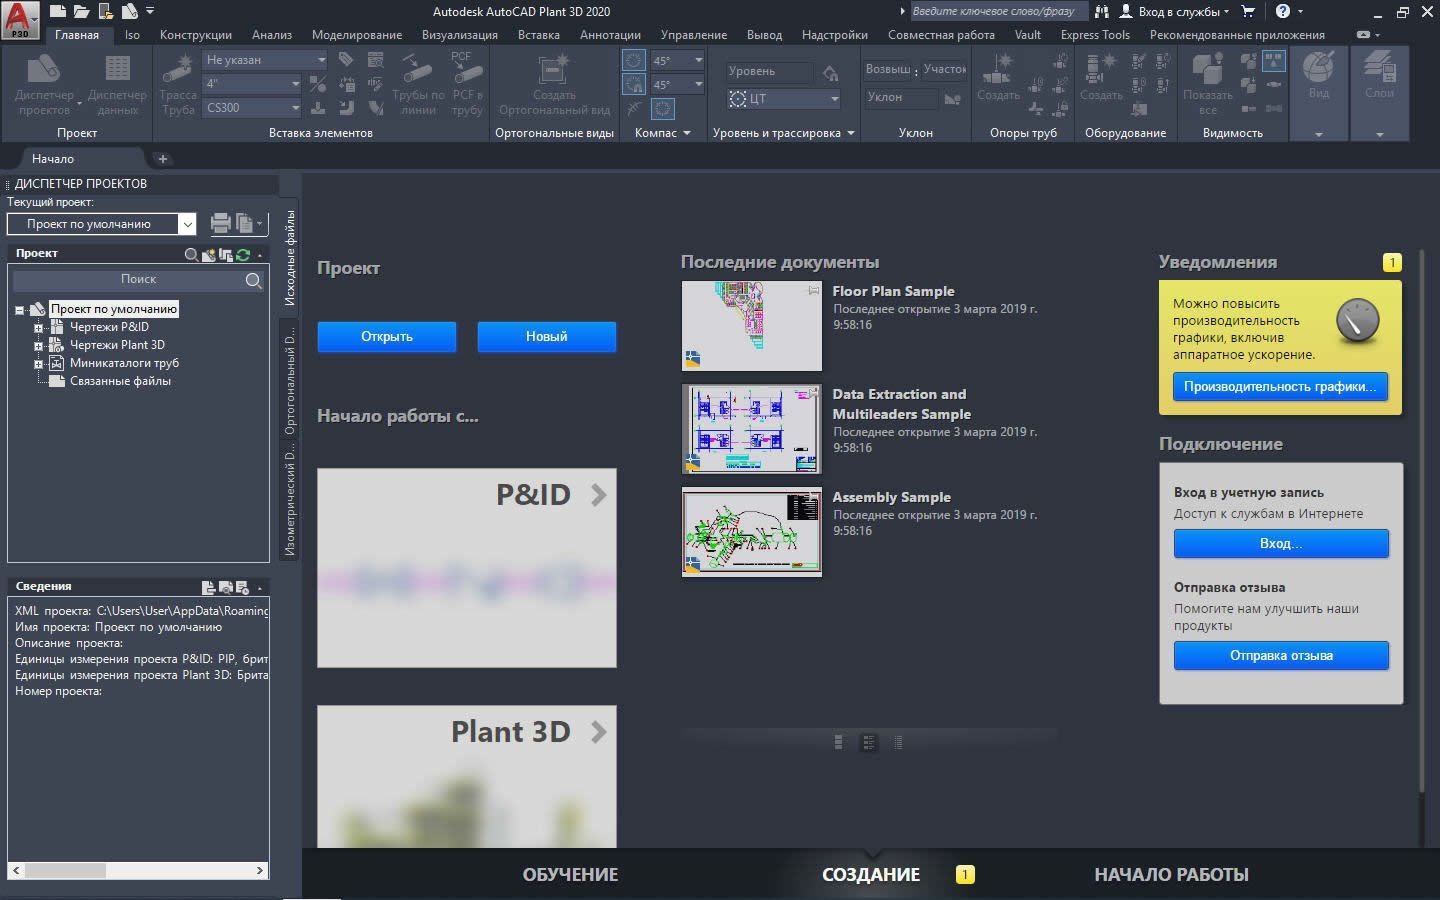Screen dimensions: 1440x900
Task: Click the home icon next to Уровень field
Action: point(830,72)
